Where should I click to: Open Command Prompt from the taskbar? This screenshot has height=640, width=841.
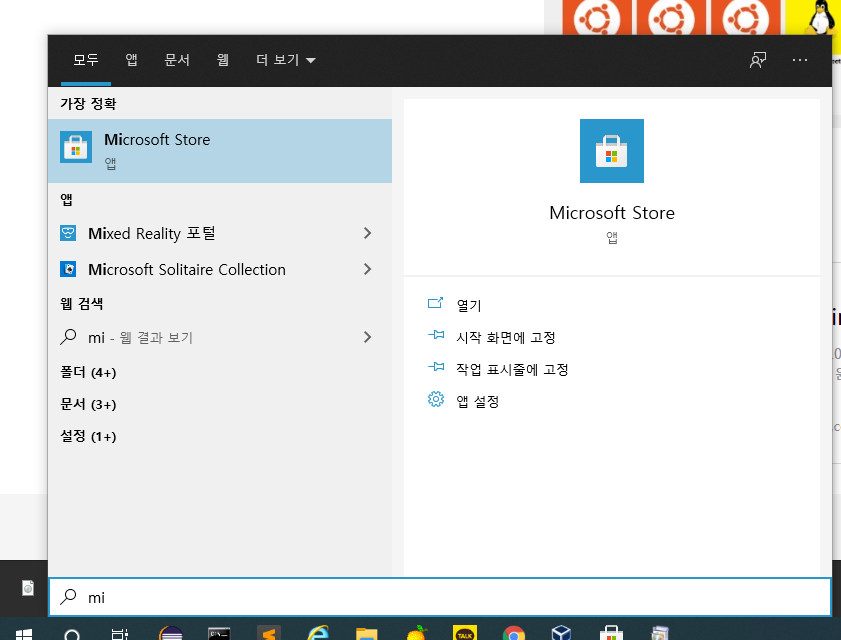click(219, 634)
